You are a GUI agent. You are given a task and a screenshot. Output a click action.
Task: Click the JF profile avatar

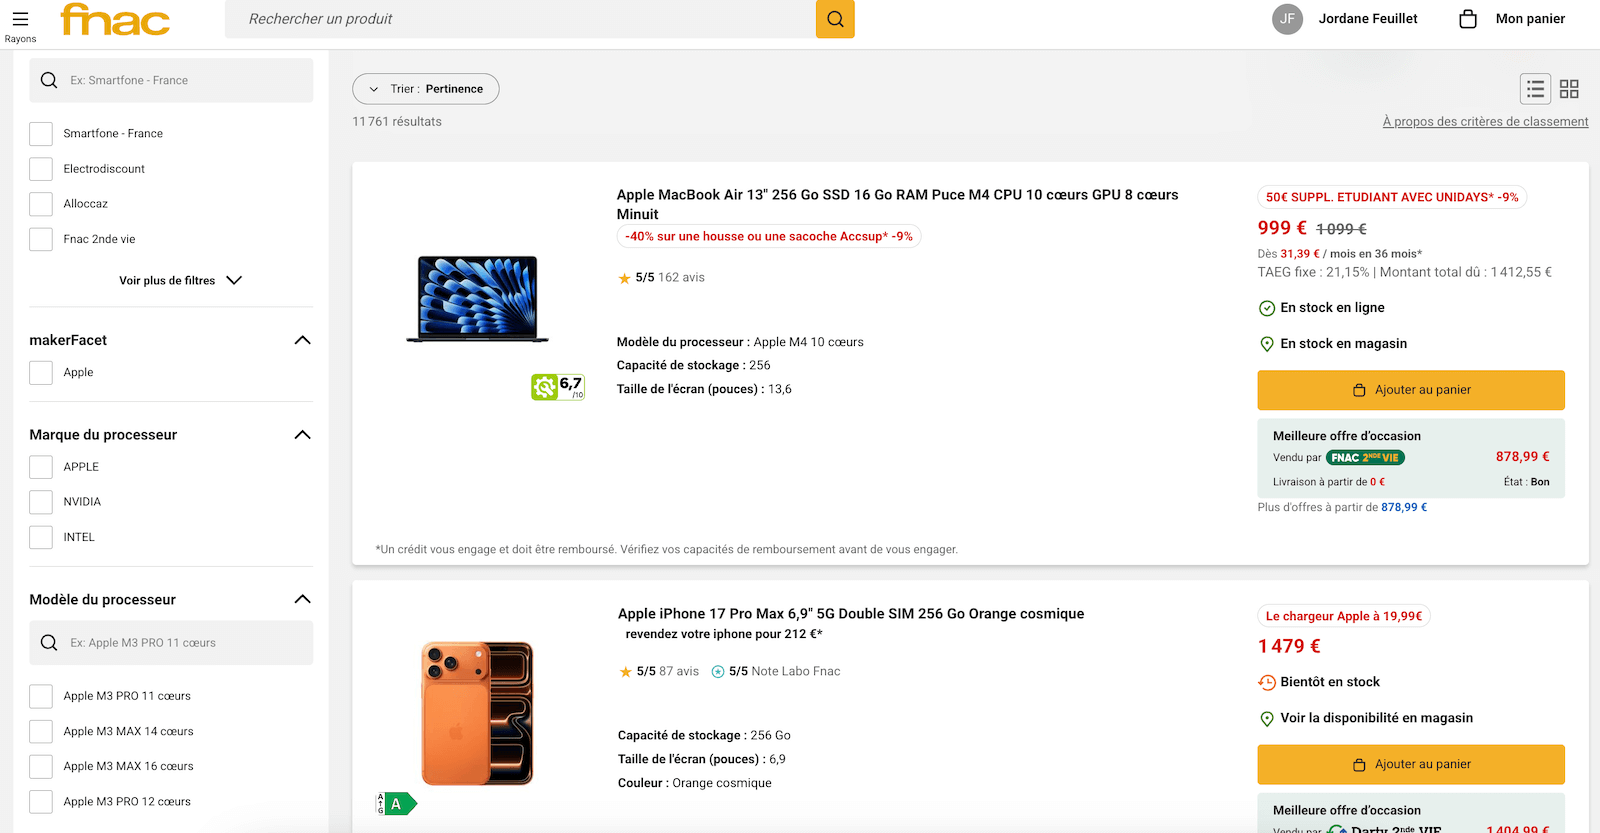pyautogui.click(x=1287, y=18)
